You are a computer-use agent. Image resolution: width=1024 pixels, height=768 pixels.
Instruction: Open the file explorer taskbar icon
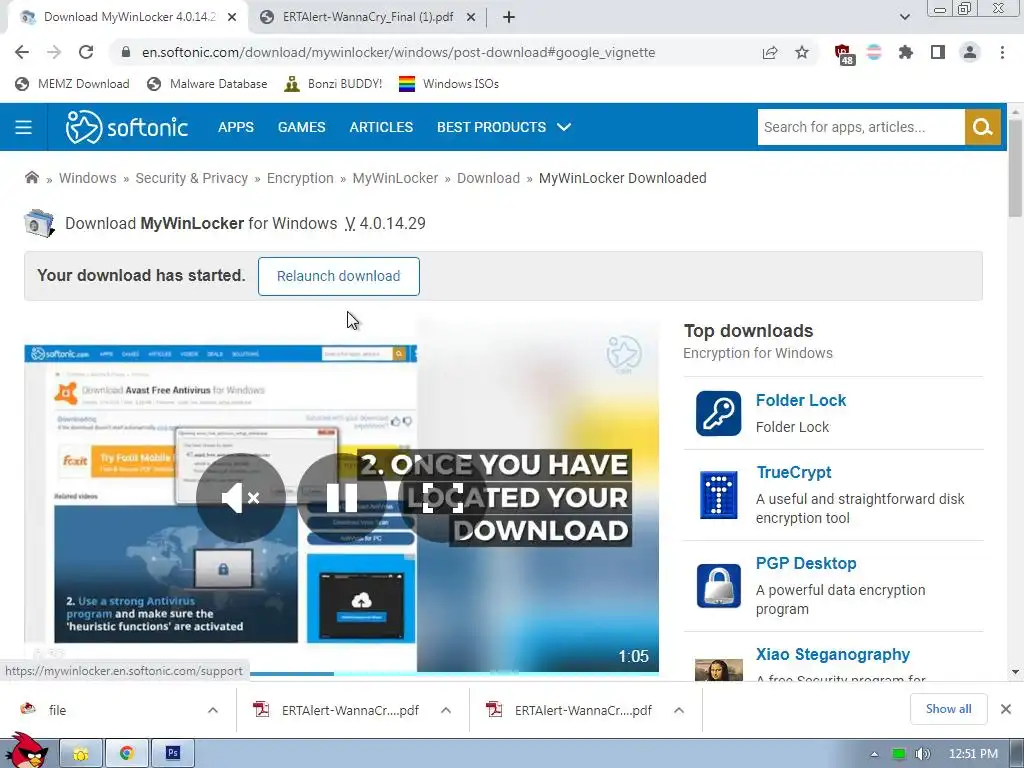[81, 754]
